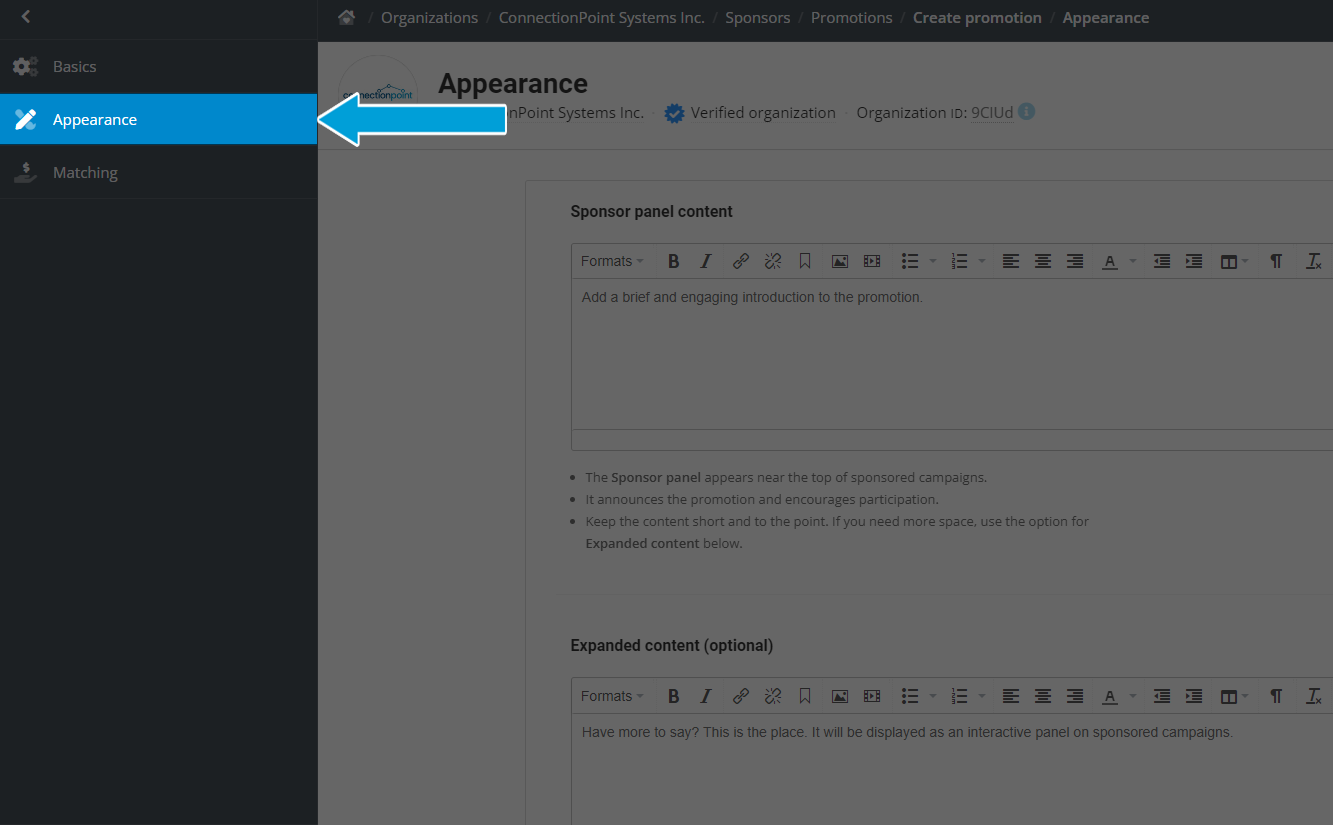Insert link in Expanded content editor
Screen dimensions: 1333x825
coord(741,696)
